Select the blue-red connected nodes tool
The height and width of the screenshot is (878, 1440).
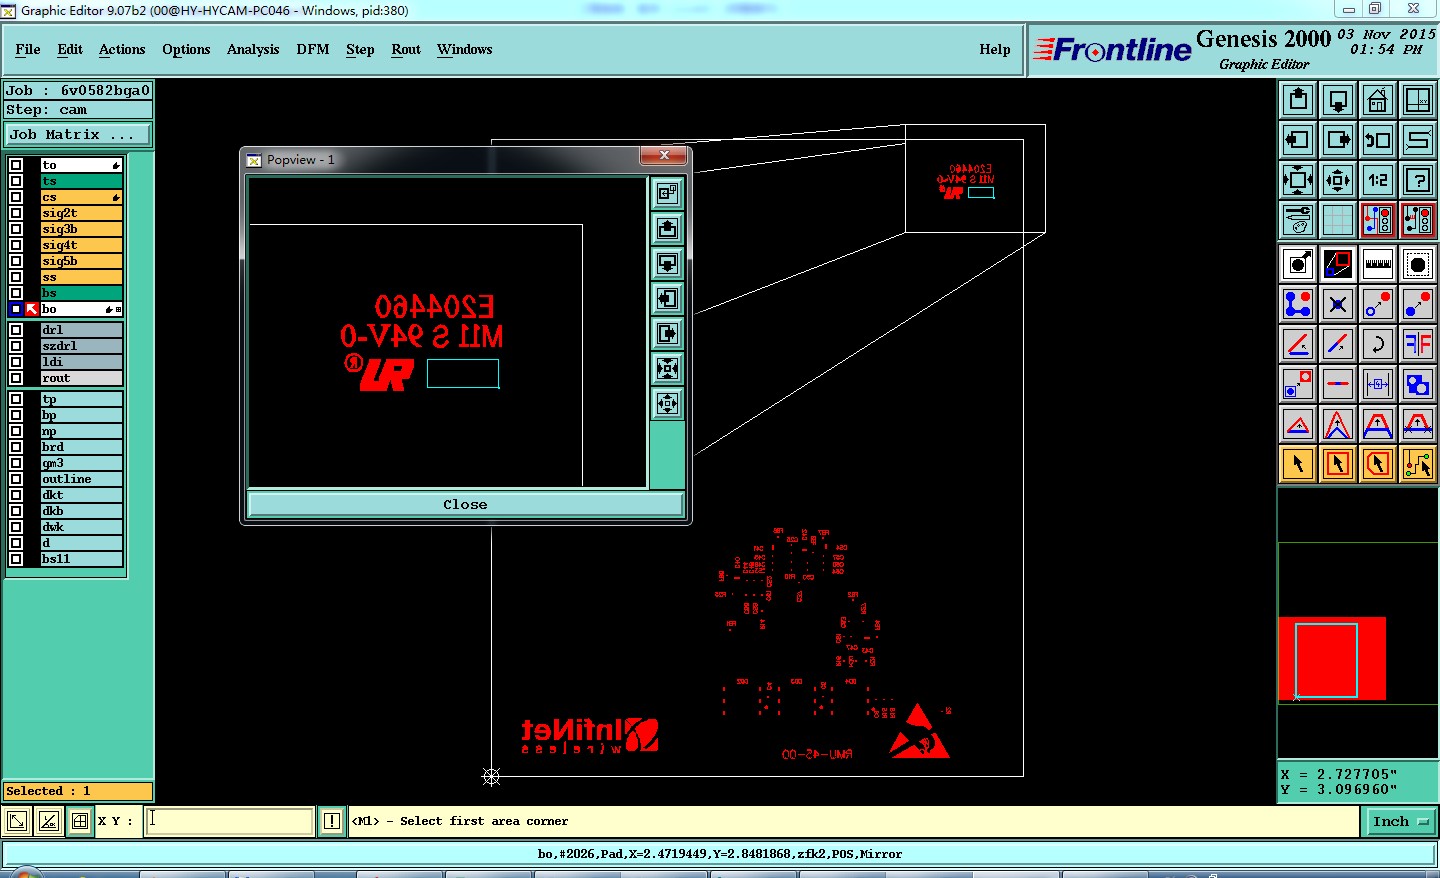1298,304
